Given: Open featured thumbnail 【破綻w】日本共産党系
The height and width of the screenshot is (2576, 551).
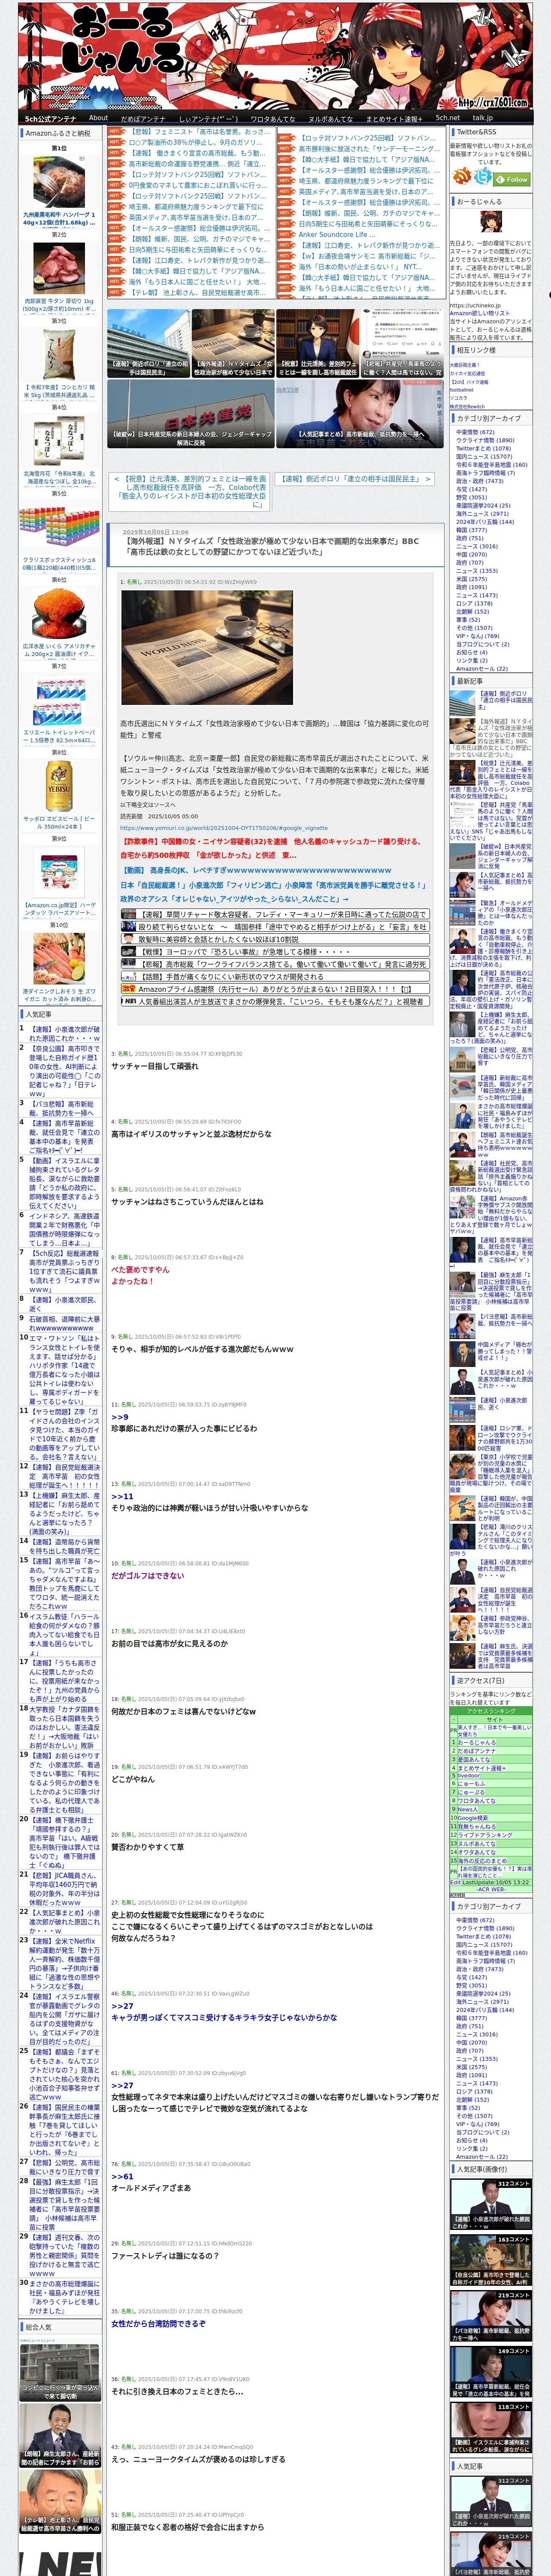Looking at the screenshot, I should click(191, 414).
